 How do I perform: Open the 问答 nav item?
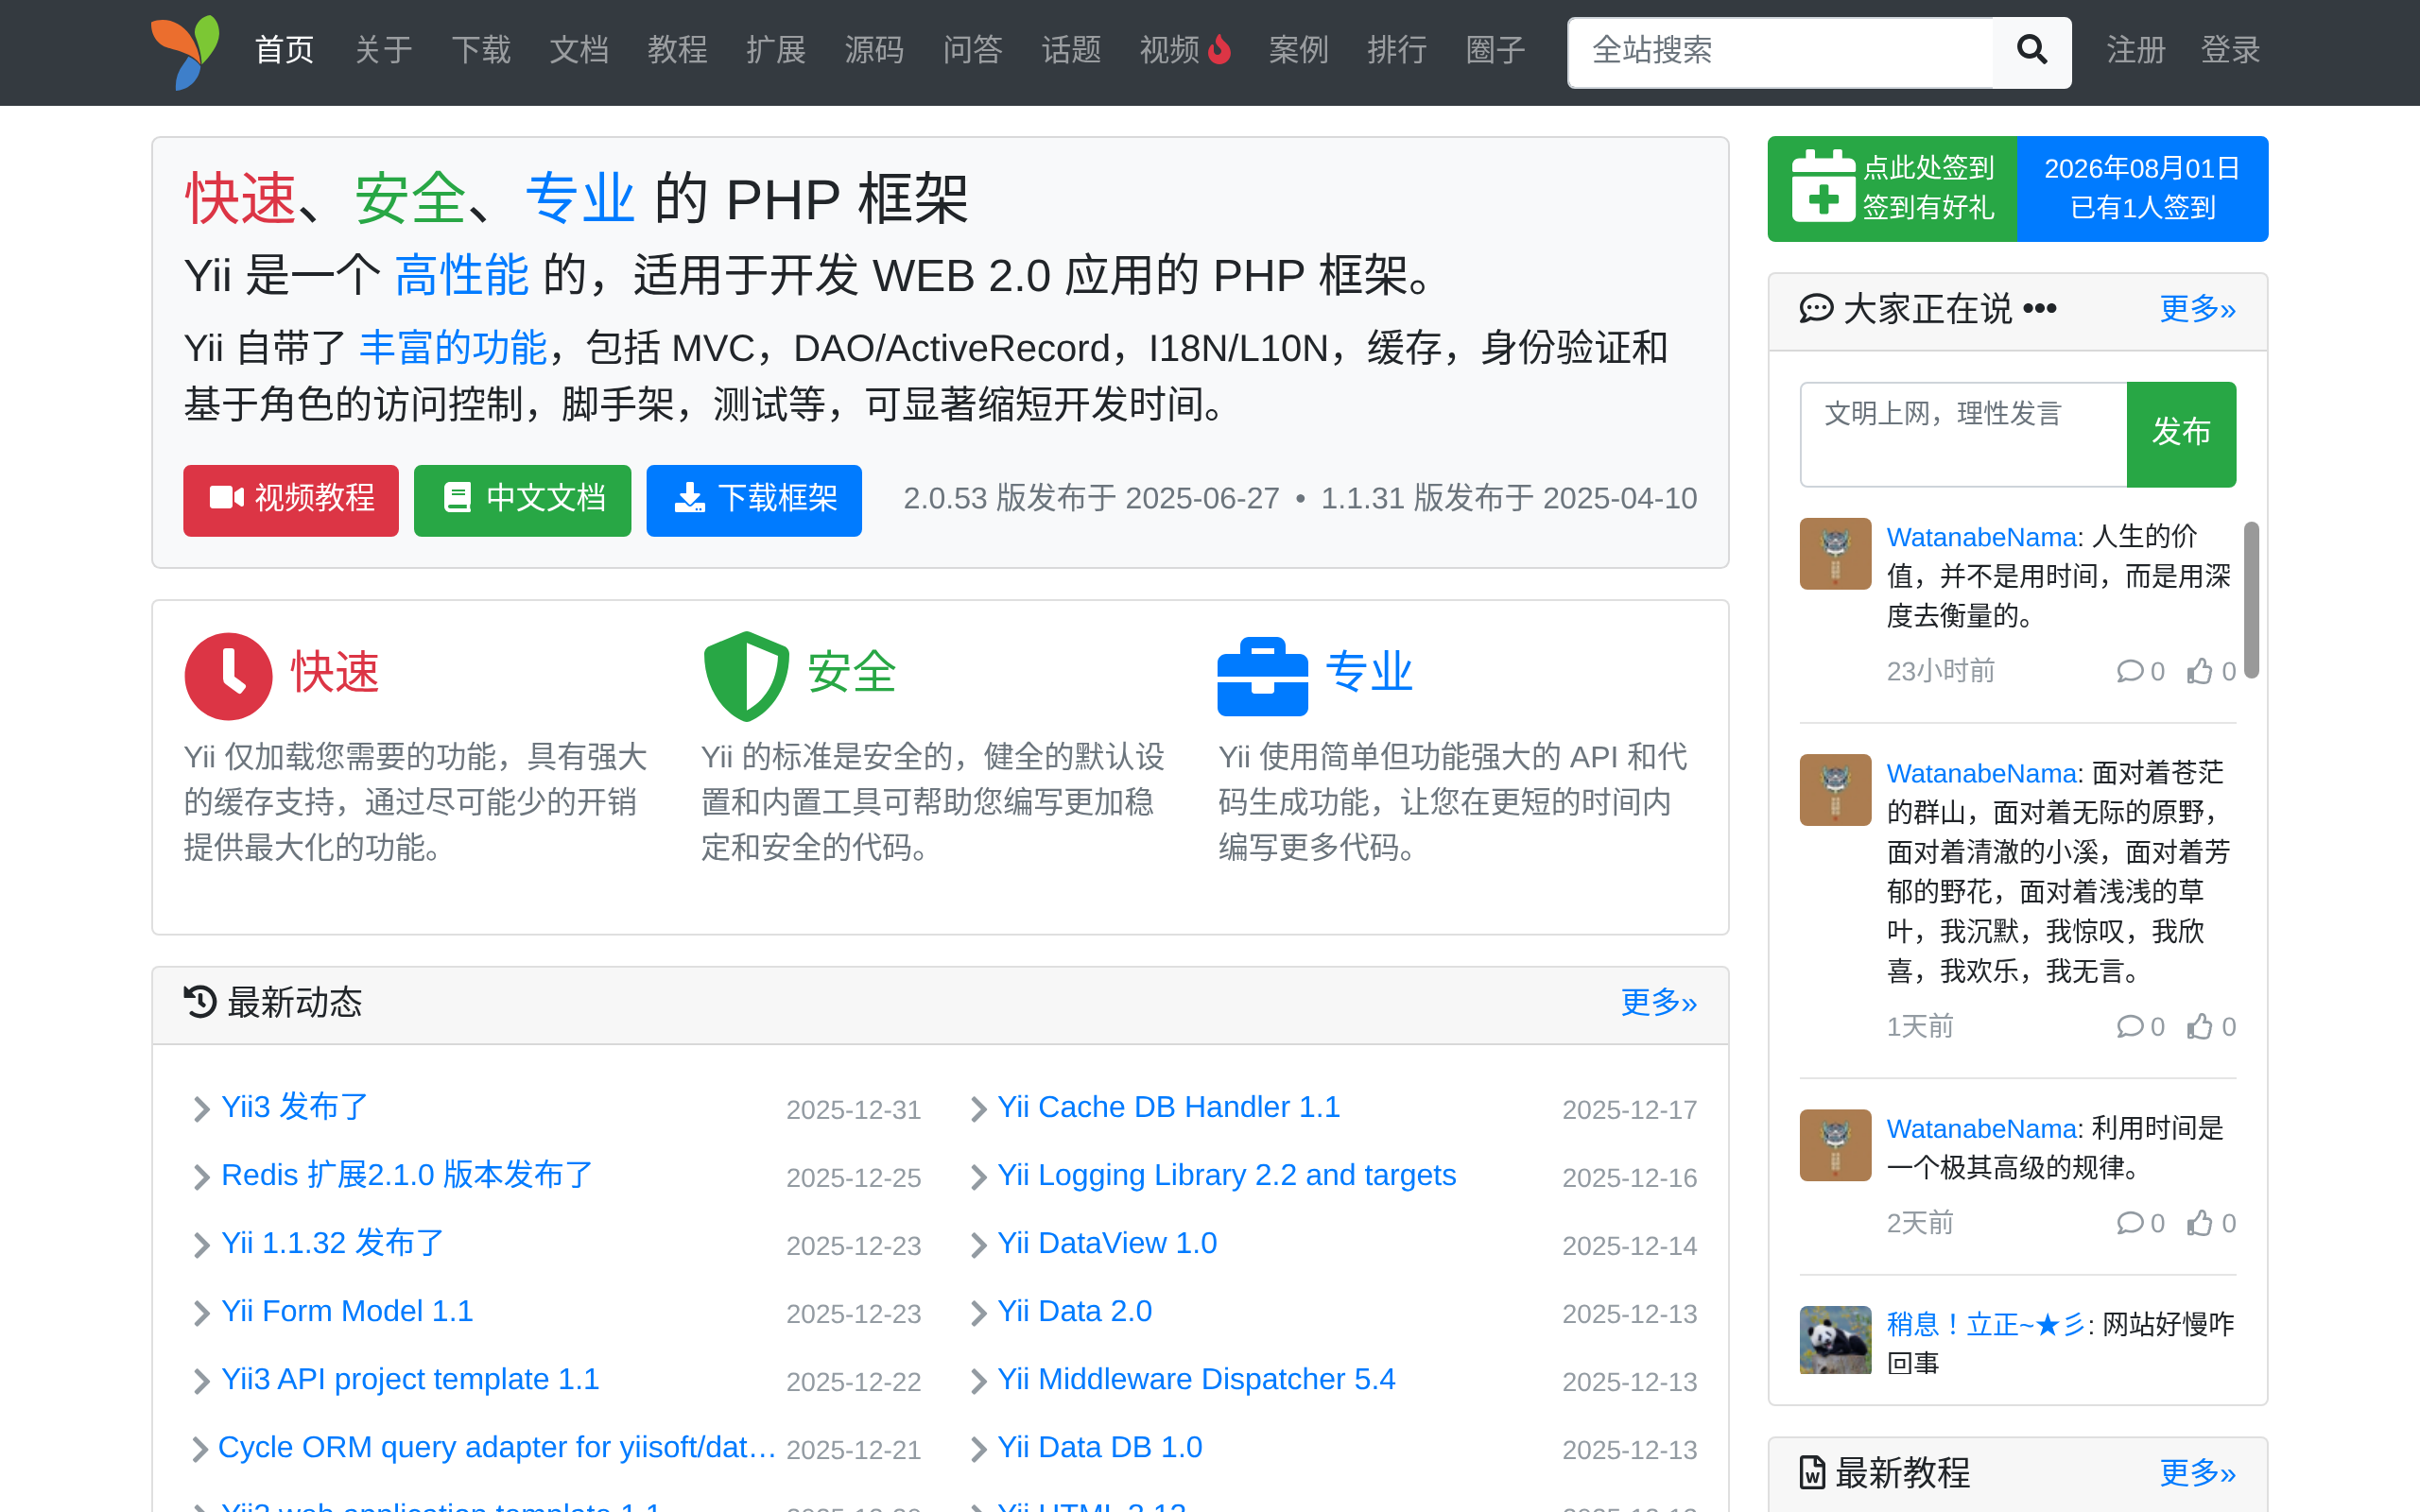coord(972,50)
